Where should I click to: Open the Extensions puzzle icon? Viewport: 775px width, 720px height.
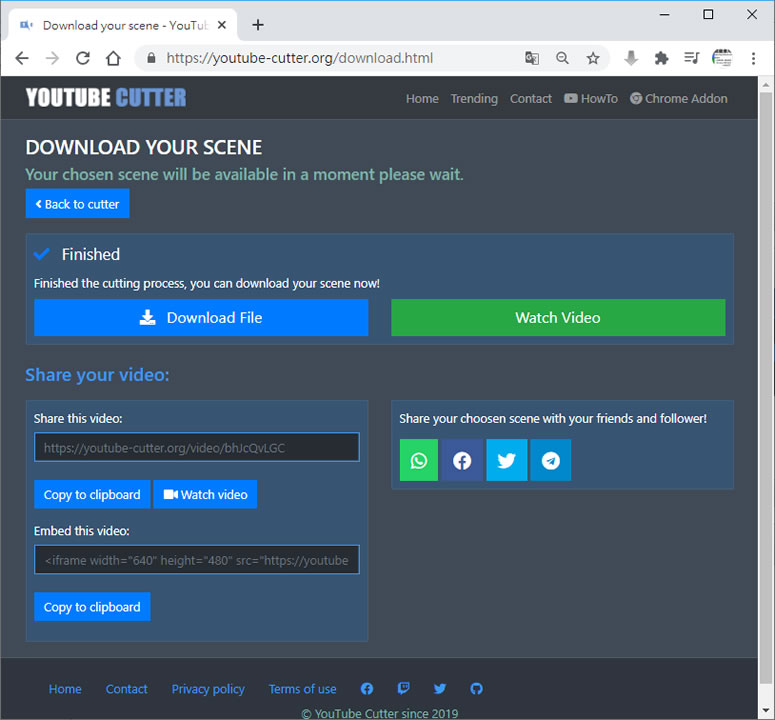click(661, 58)
